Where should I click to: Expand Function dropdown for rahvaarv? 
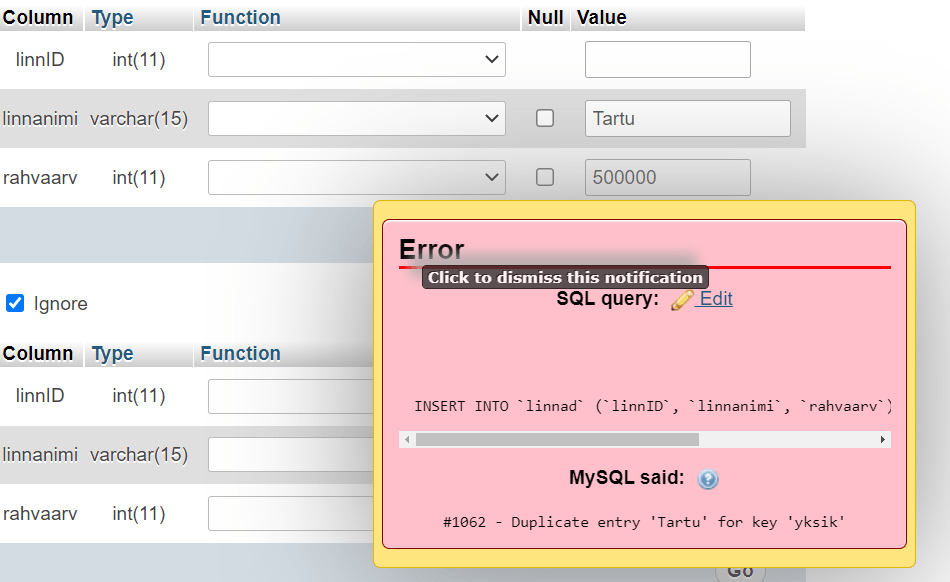(x=356, y=177)
